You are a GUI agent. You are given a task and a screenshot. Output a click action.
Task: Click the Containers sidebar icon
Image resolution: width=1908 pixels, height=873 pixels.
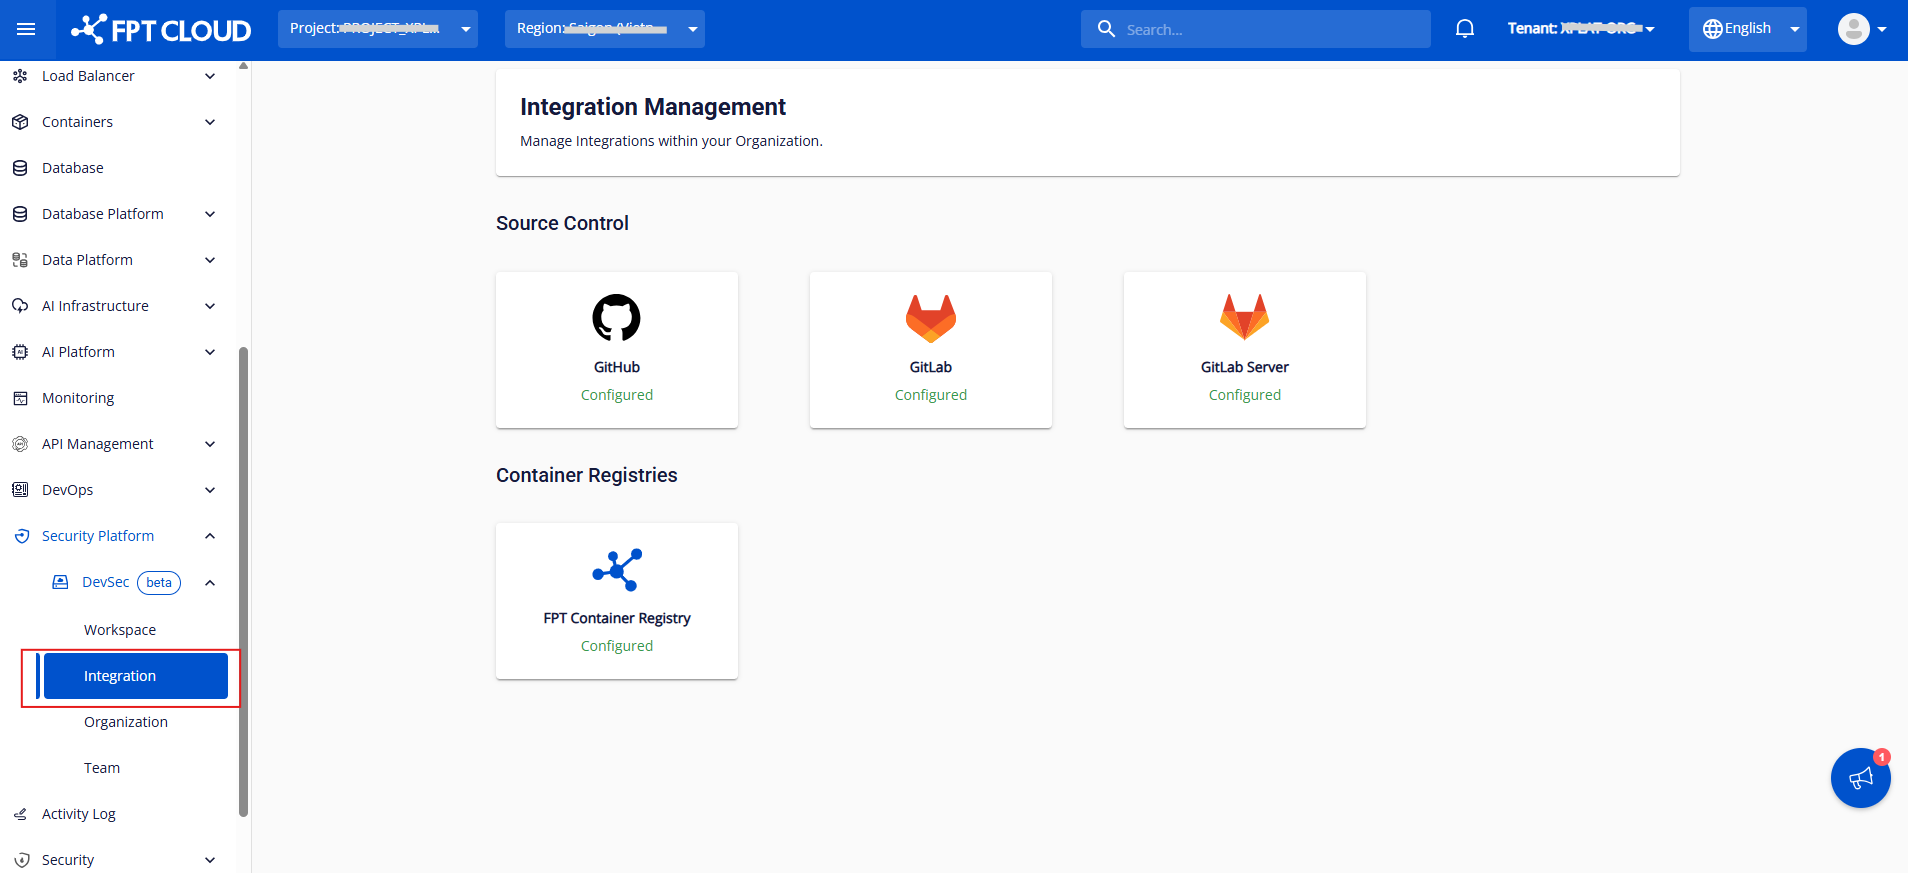pyautogui.click(x=20, y=122)
